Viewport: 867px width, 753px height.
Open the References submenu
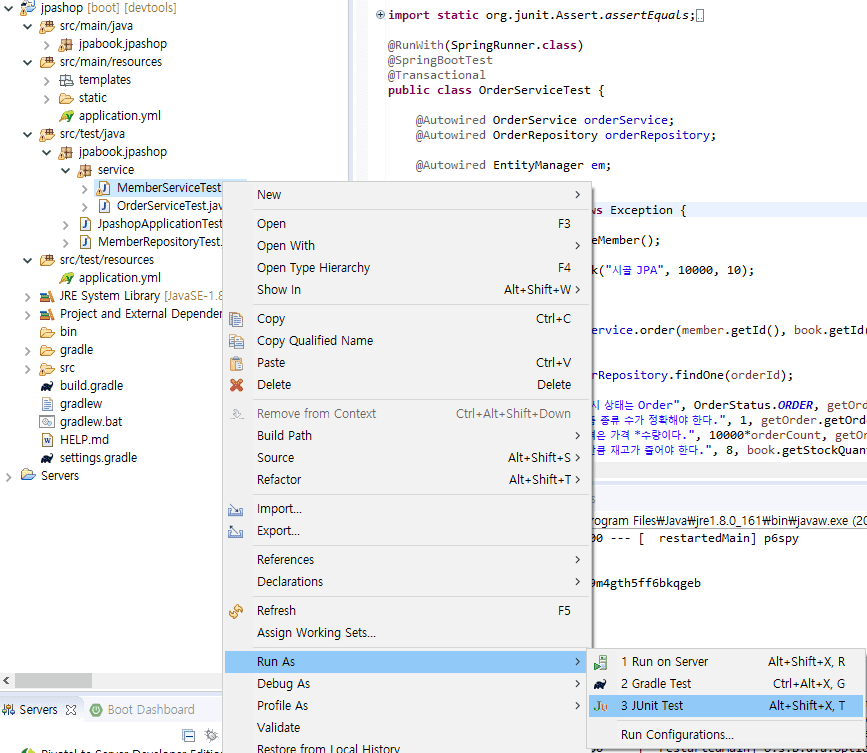tap(407, 559)
